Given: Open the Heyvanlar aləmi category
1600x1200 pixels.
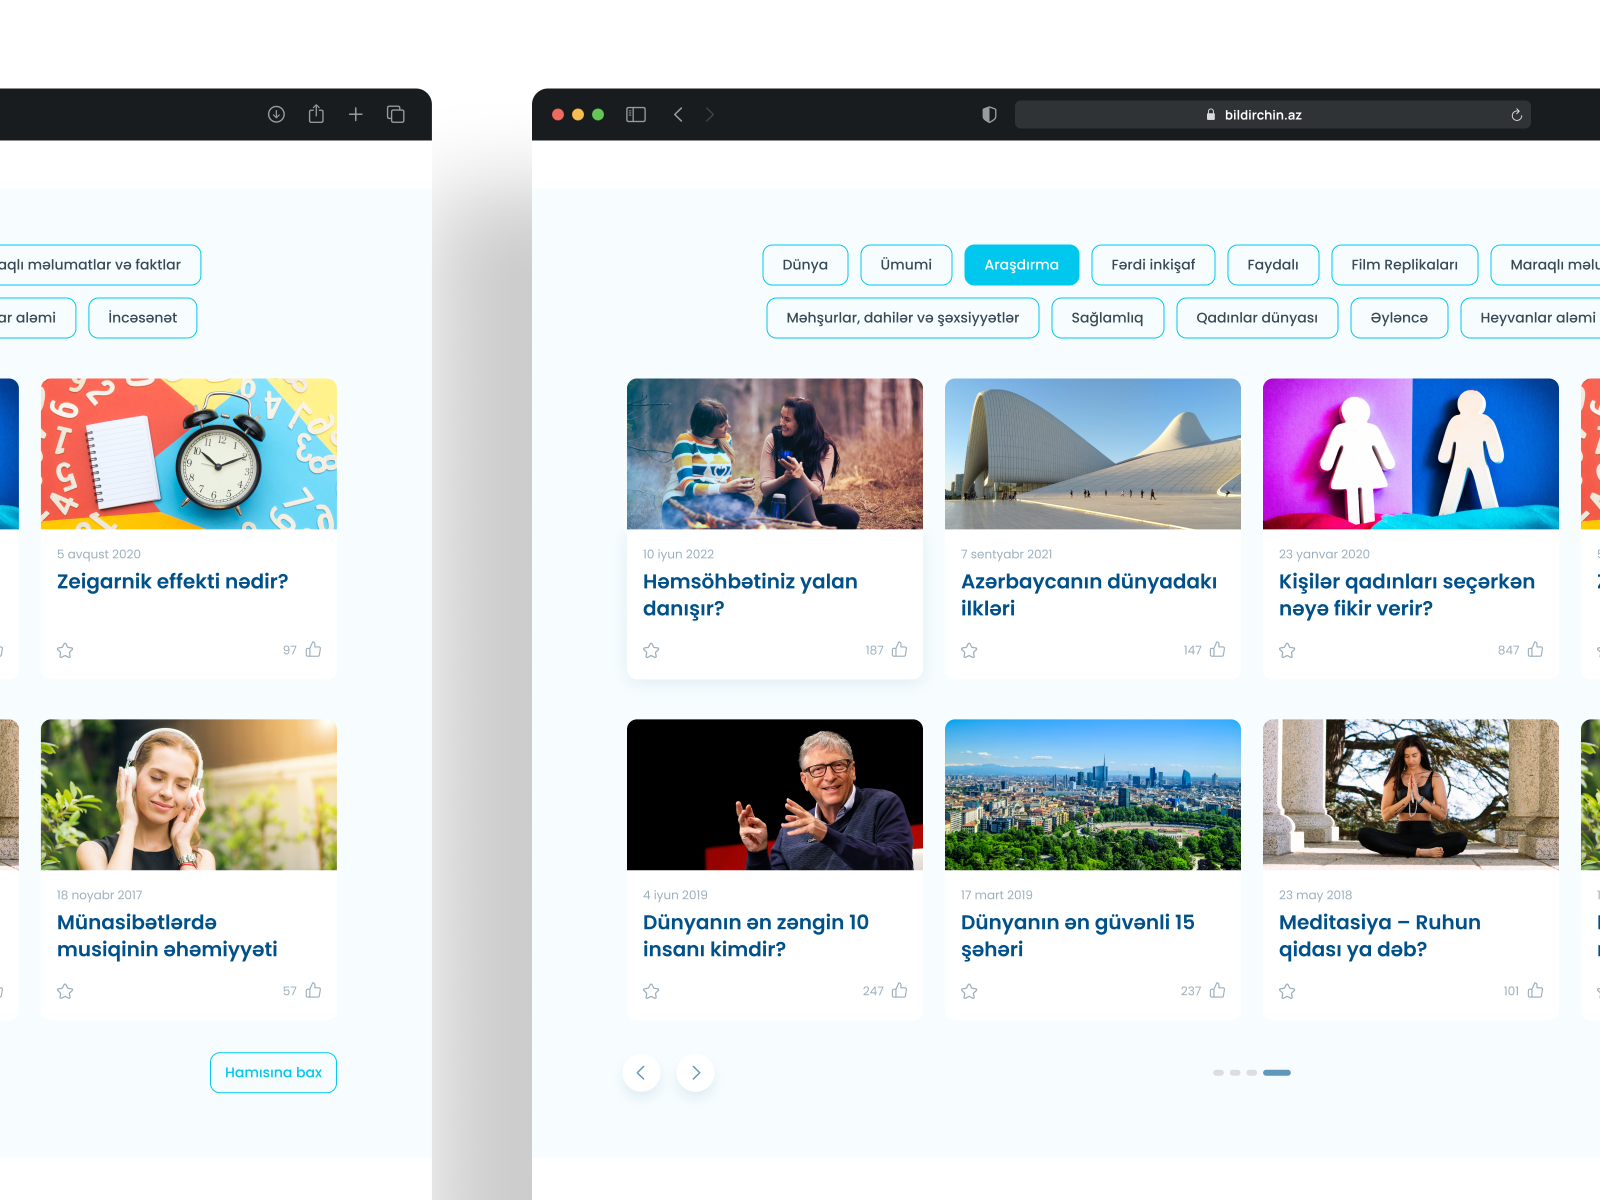Looking at the screenshot, I should click(x=1537, y=318).
